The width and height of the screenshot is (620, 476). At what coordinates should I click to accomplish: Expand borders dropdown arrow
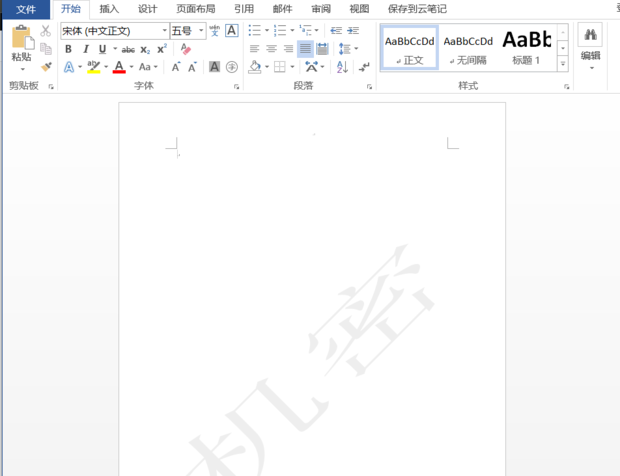click(292, 67)
